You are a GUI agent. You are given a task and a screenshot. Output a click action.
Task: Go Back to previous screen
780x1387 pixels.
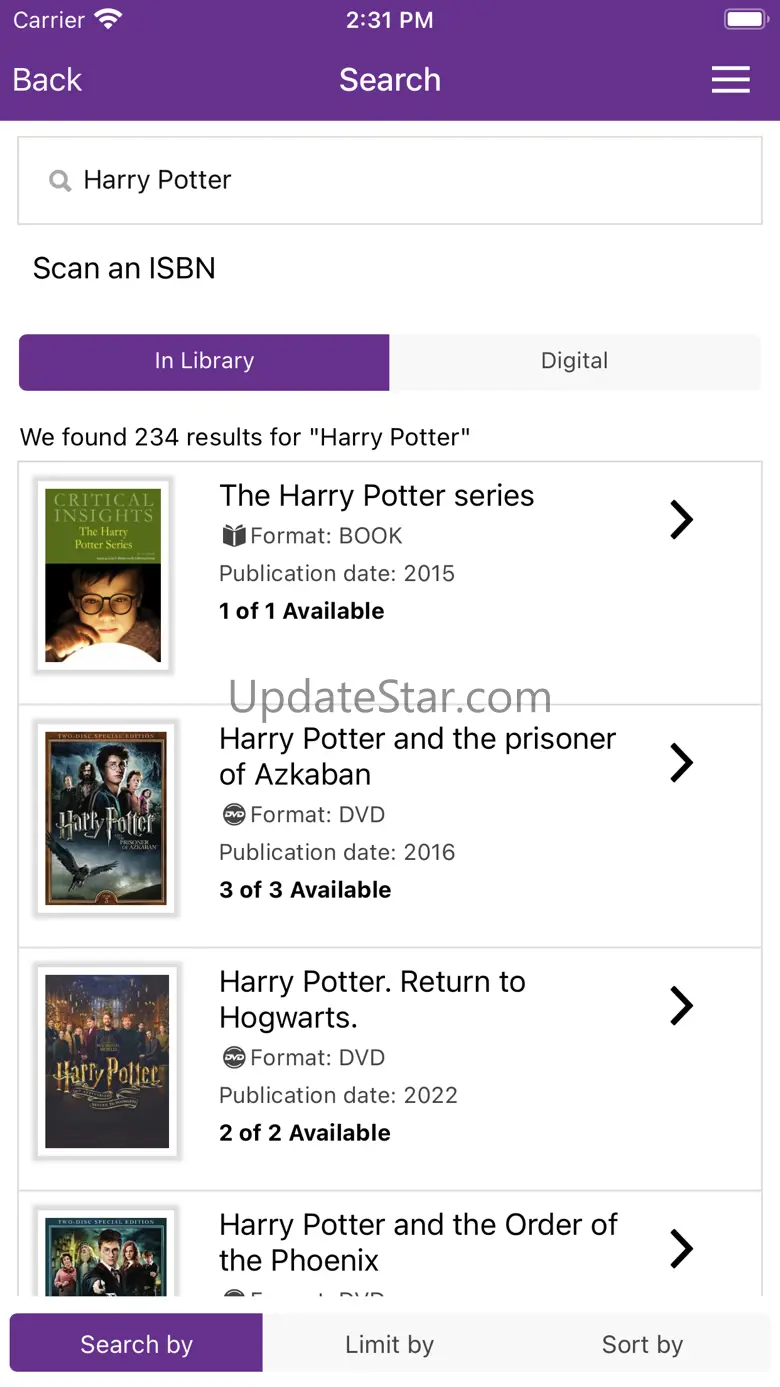(47, 80)
